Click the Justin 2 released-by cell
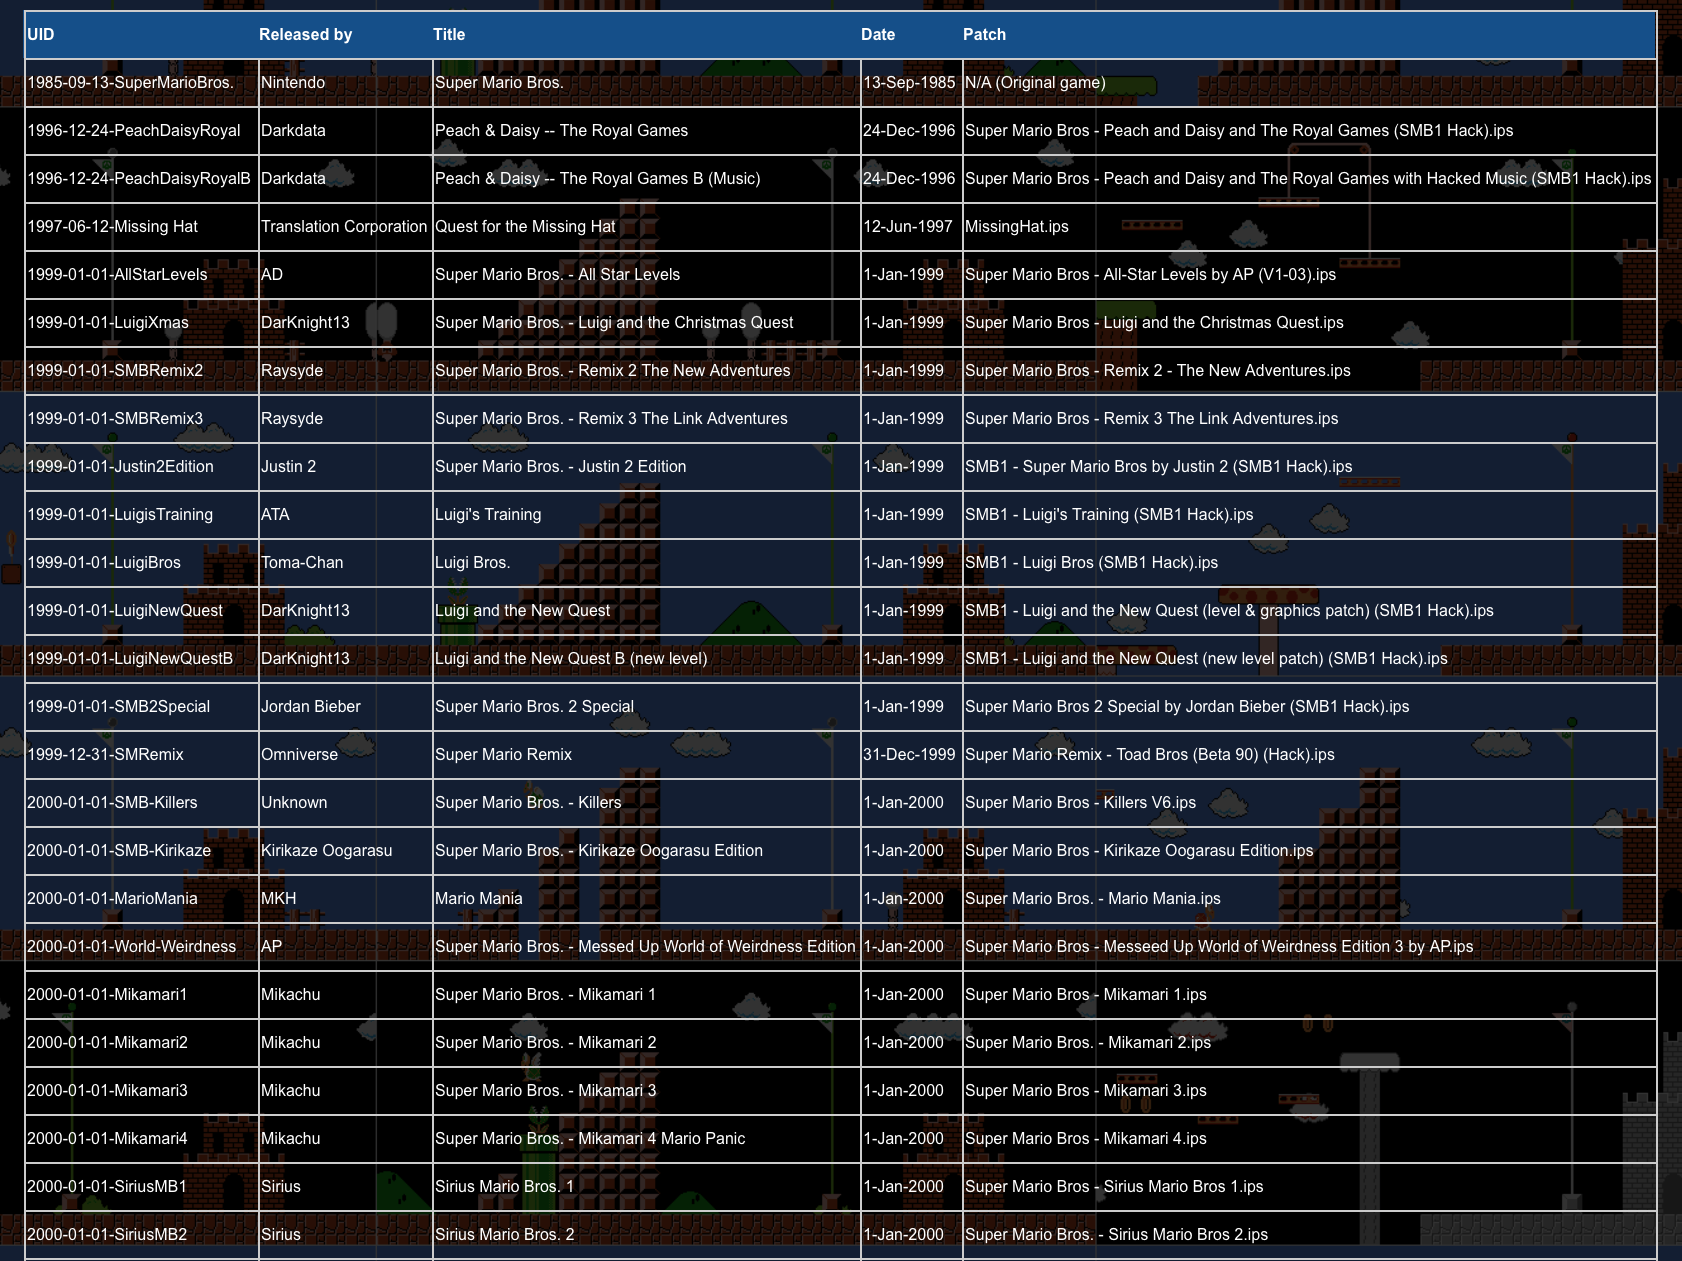The width and height of the screenshot is (1682, 1261). 344,467
